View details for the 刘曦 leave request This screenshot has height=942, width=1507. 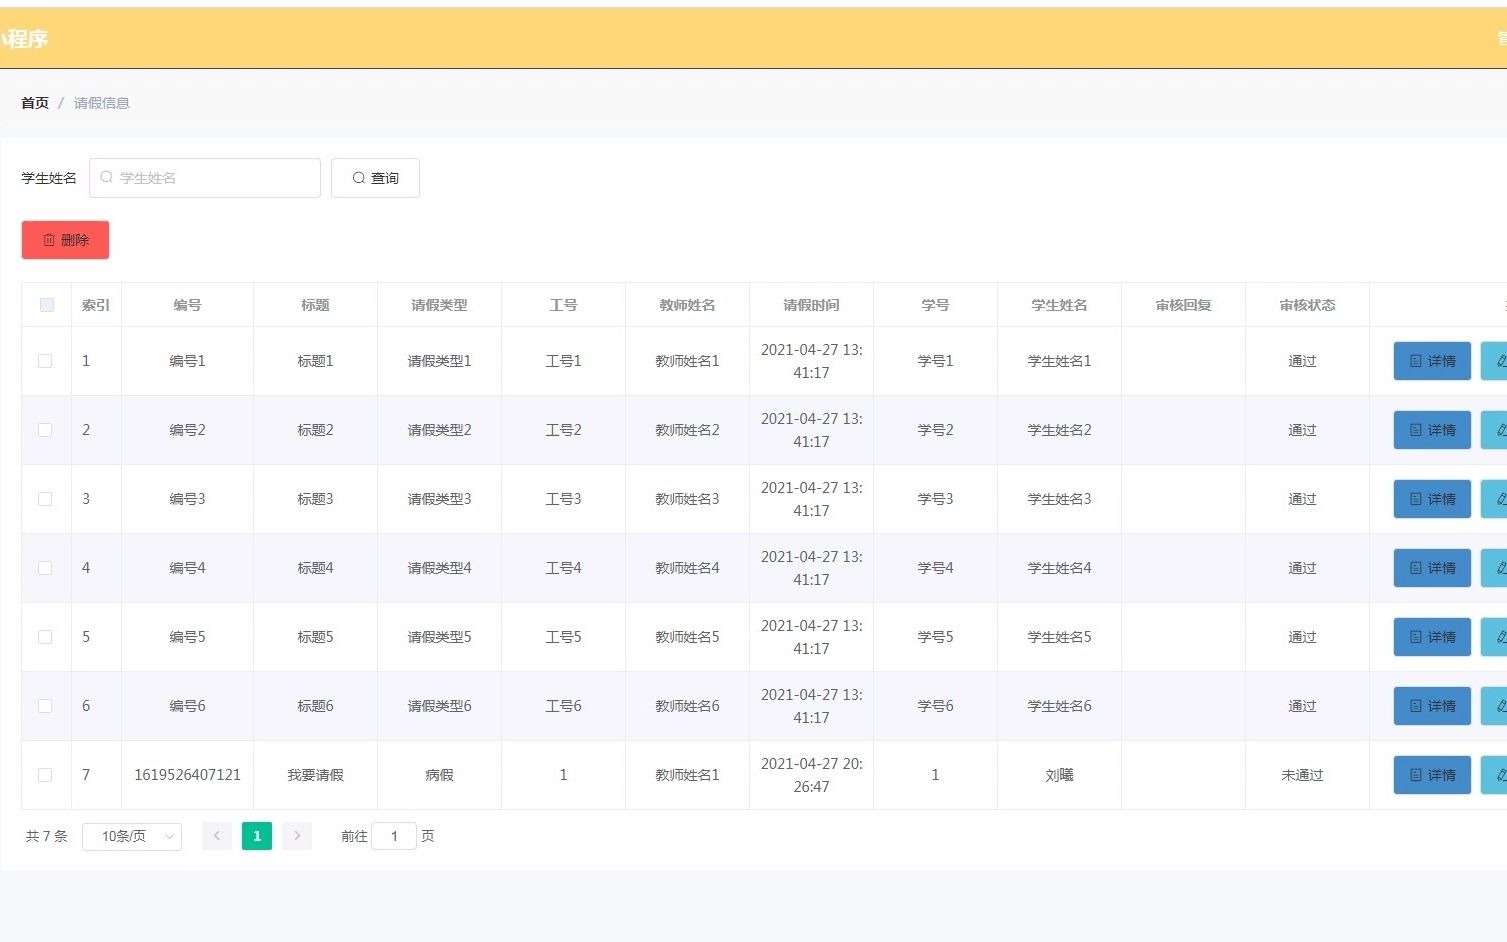point(1432,775)
